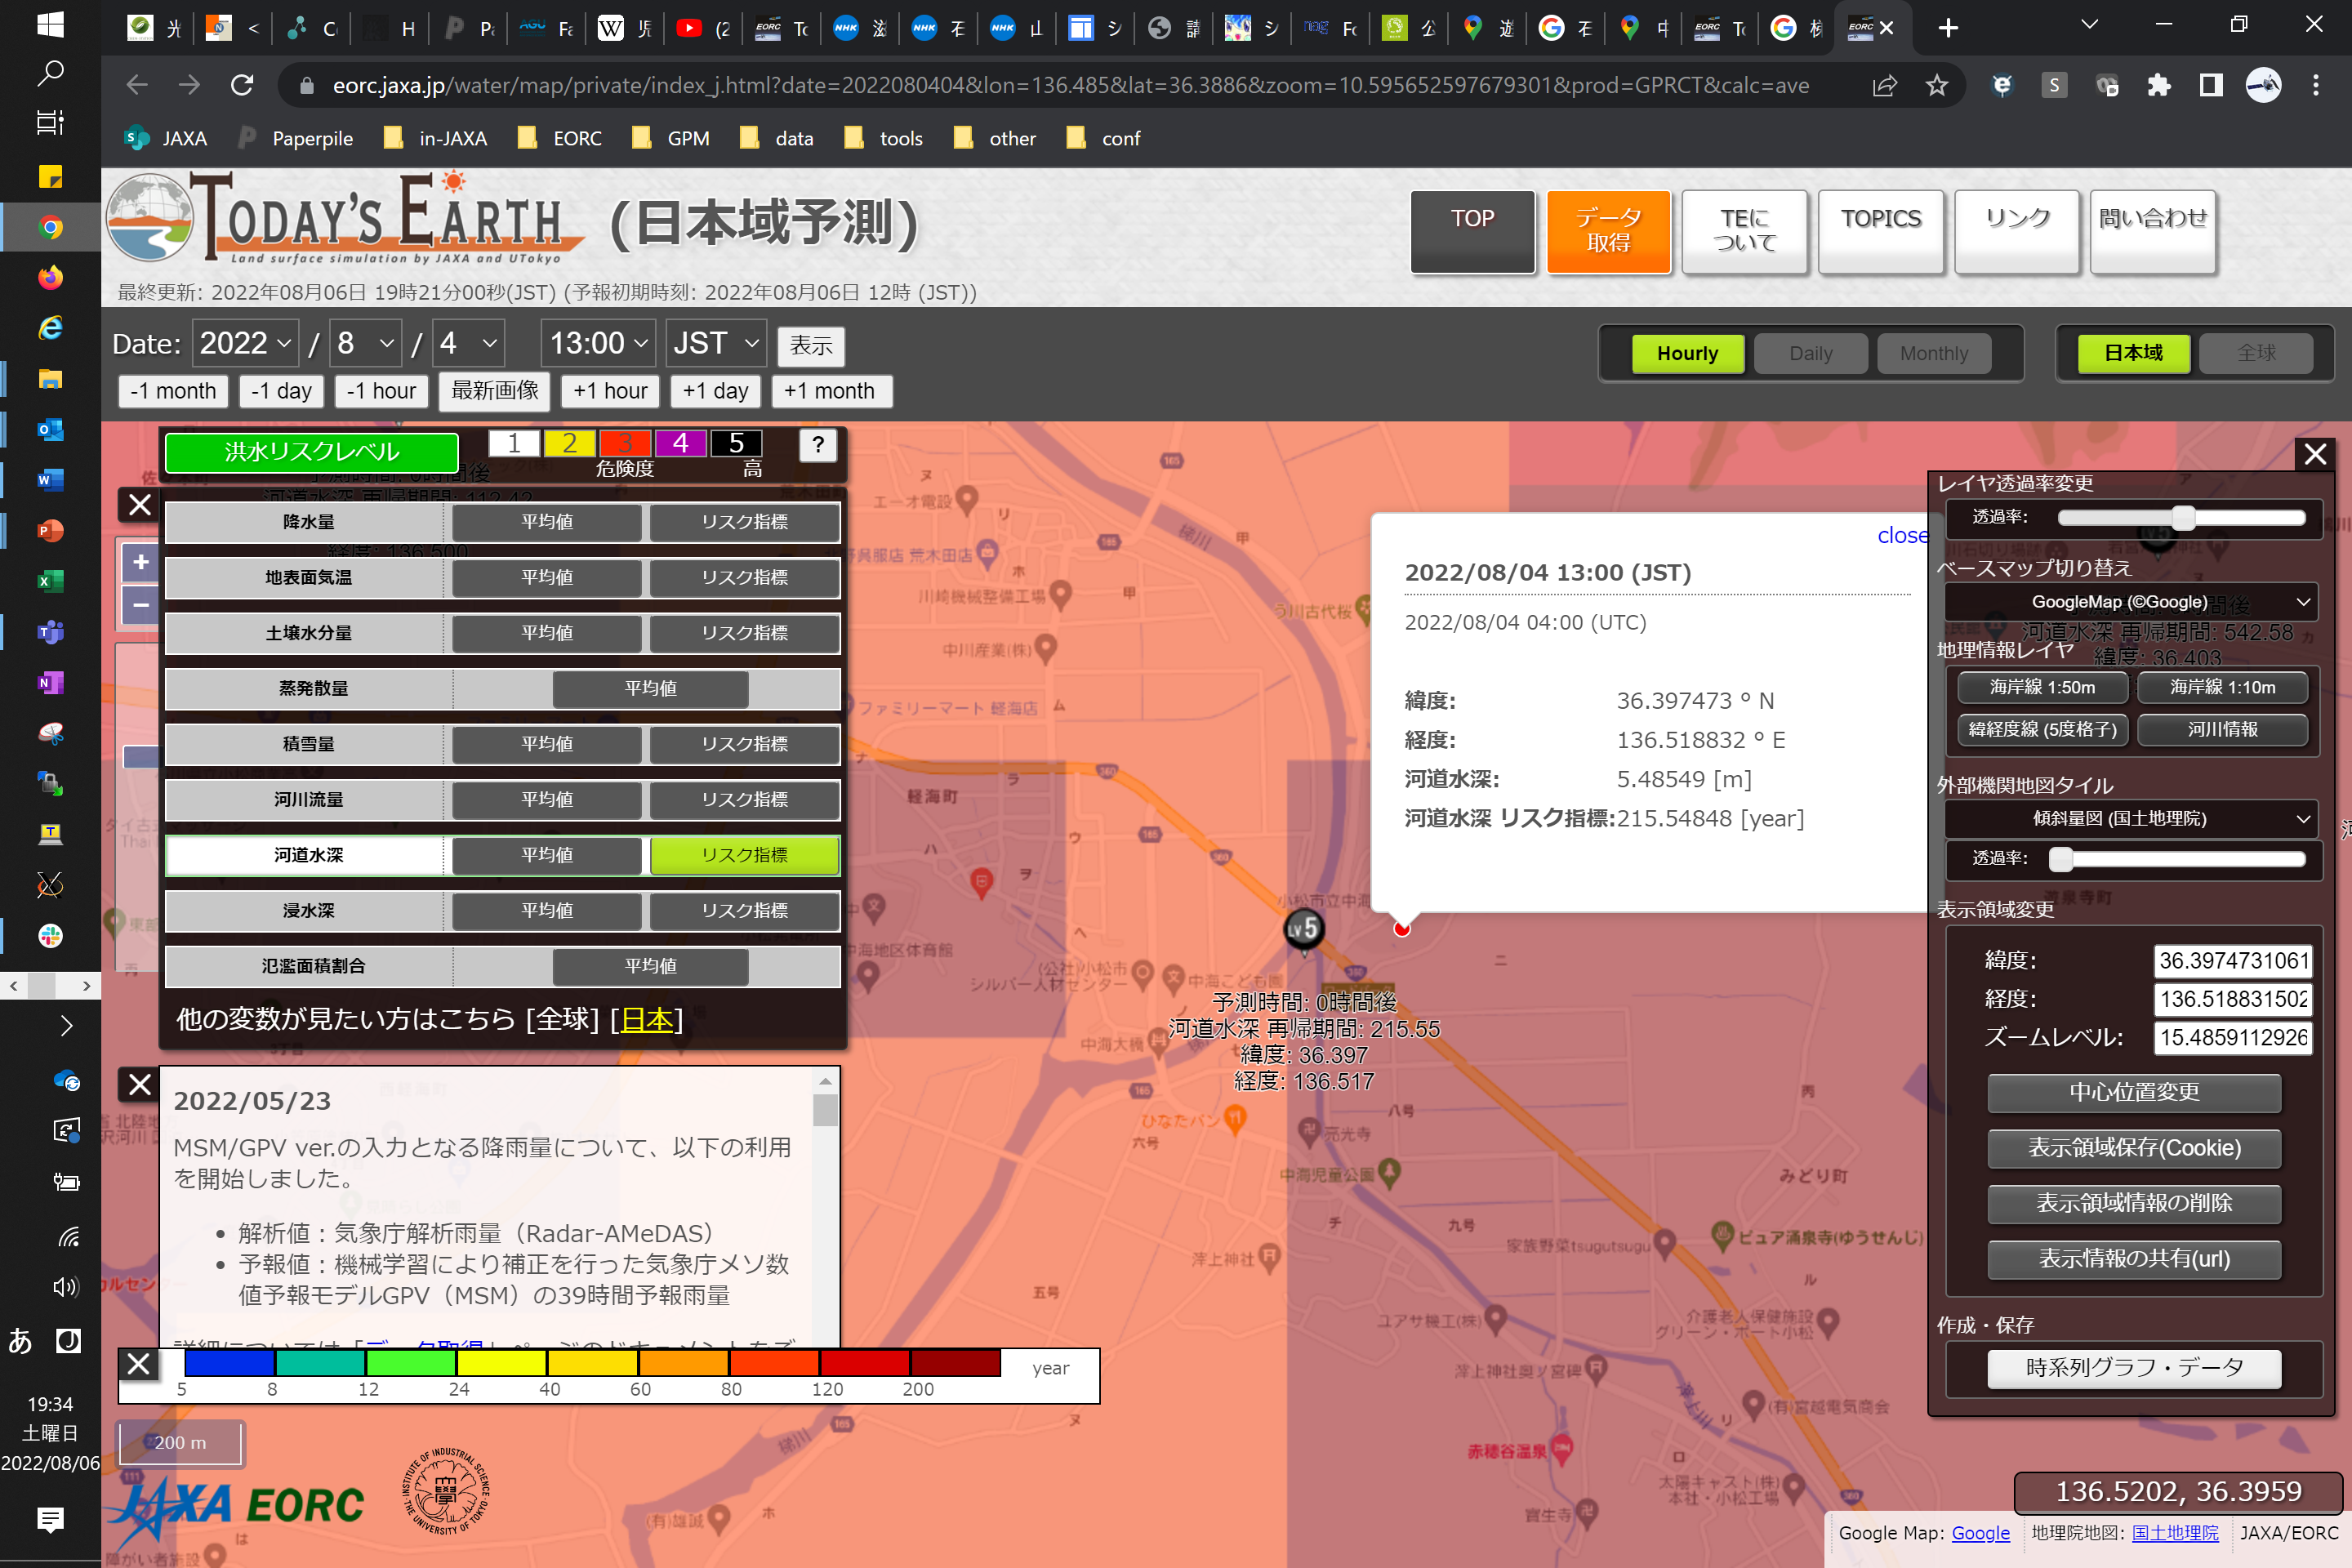The image size is (2352, 1568).
Task: Open the TOPICS navigation item
Action: pyautogui.click(x=1880, y=231)
